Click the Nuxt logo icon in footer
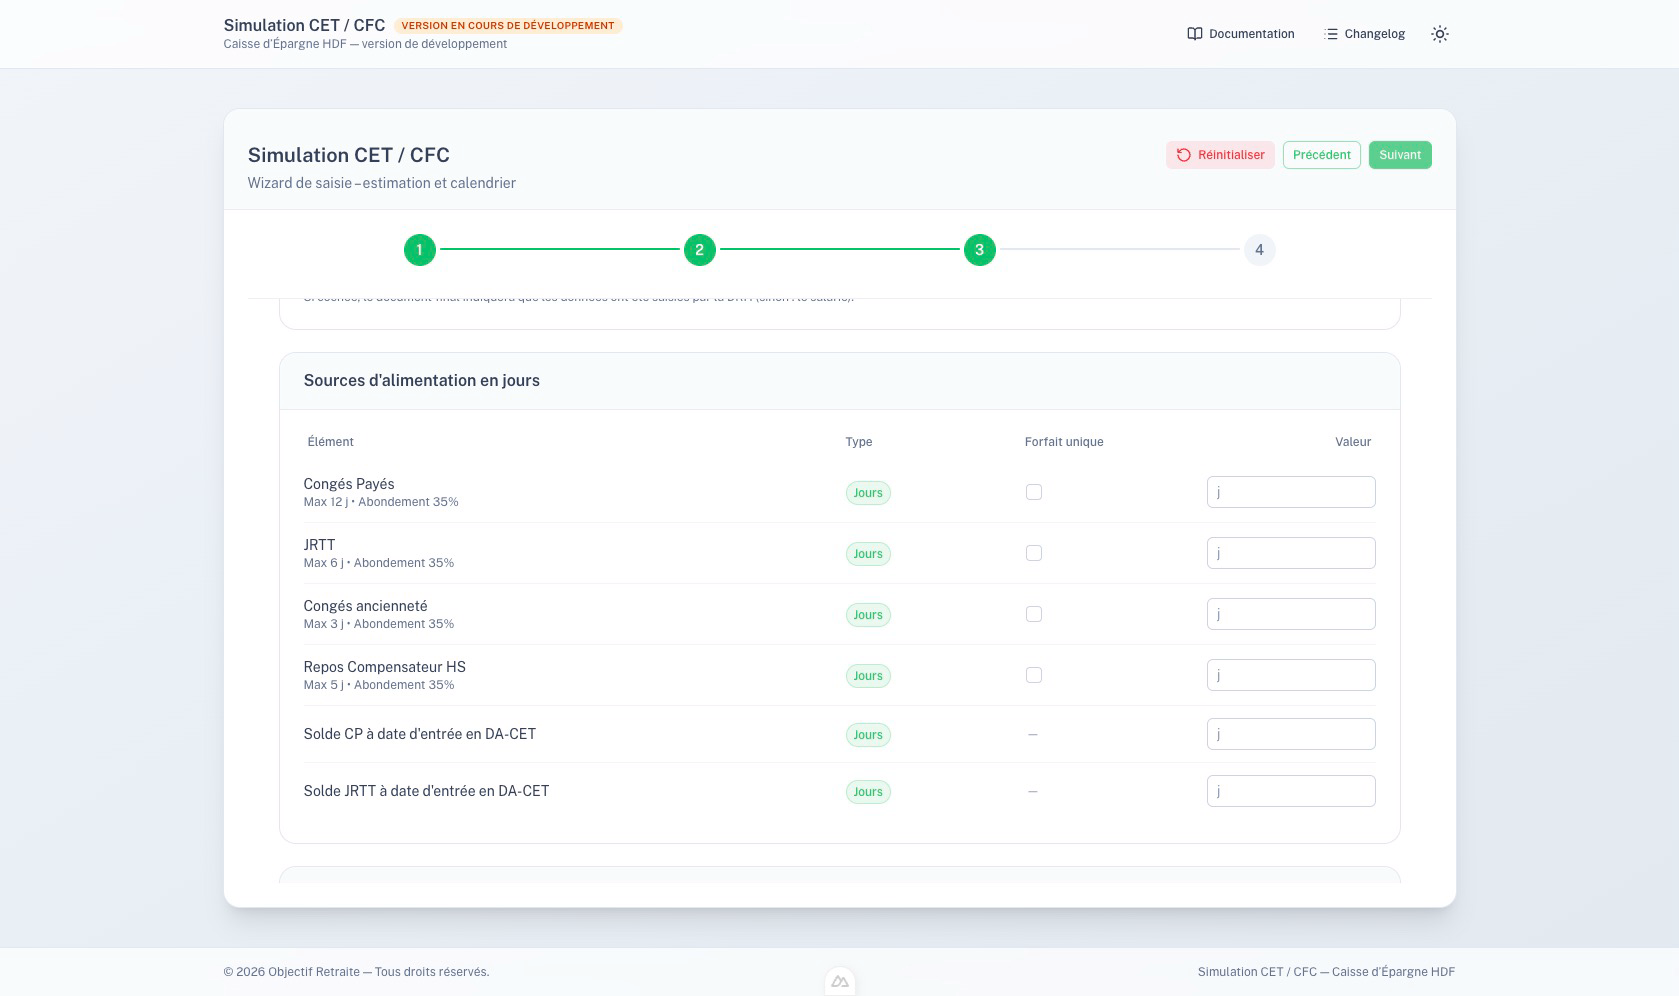The height and width of the screenshot is (996, 1679). (840, 982)
